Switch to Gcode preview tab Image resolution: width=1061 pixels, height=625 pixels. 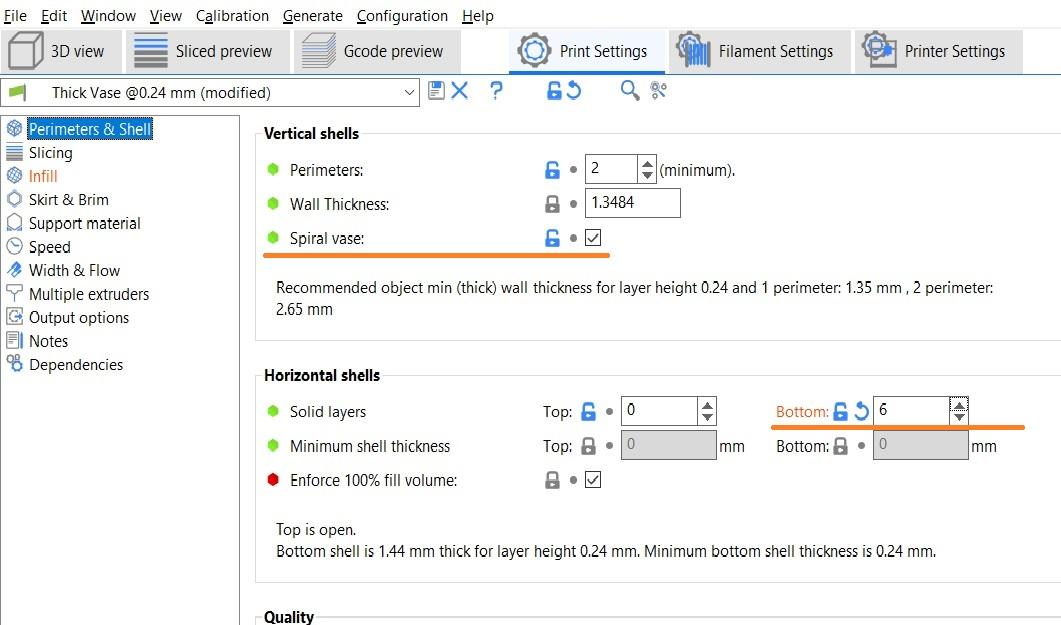[377, 51]
